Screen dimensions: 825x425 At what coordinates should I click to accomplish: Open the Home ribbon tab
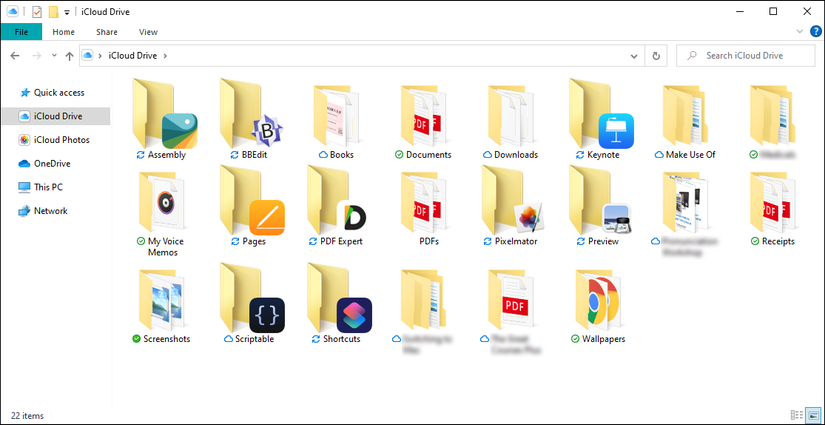coord(64,32)
